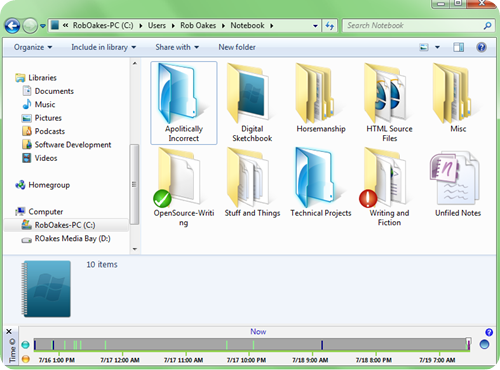The image size is (500, 370).
Task: Toggle the preview pane button
Action: (x=459, y=47)
